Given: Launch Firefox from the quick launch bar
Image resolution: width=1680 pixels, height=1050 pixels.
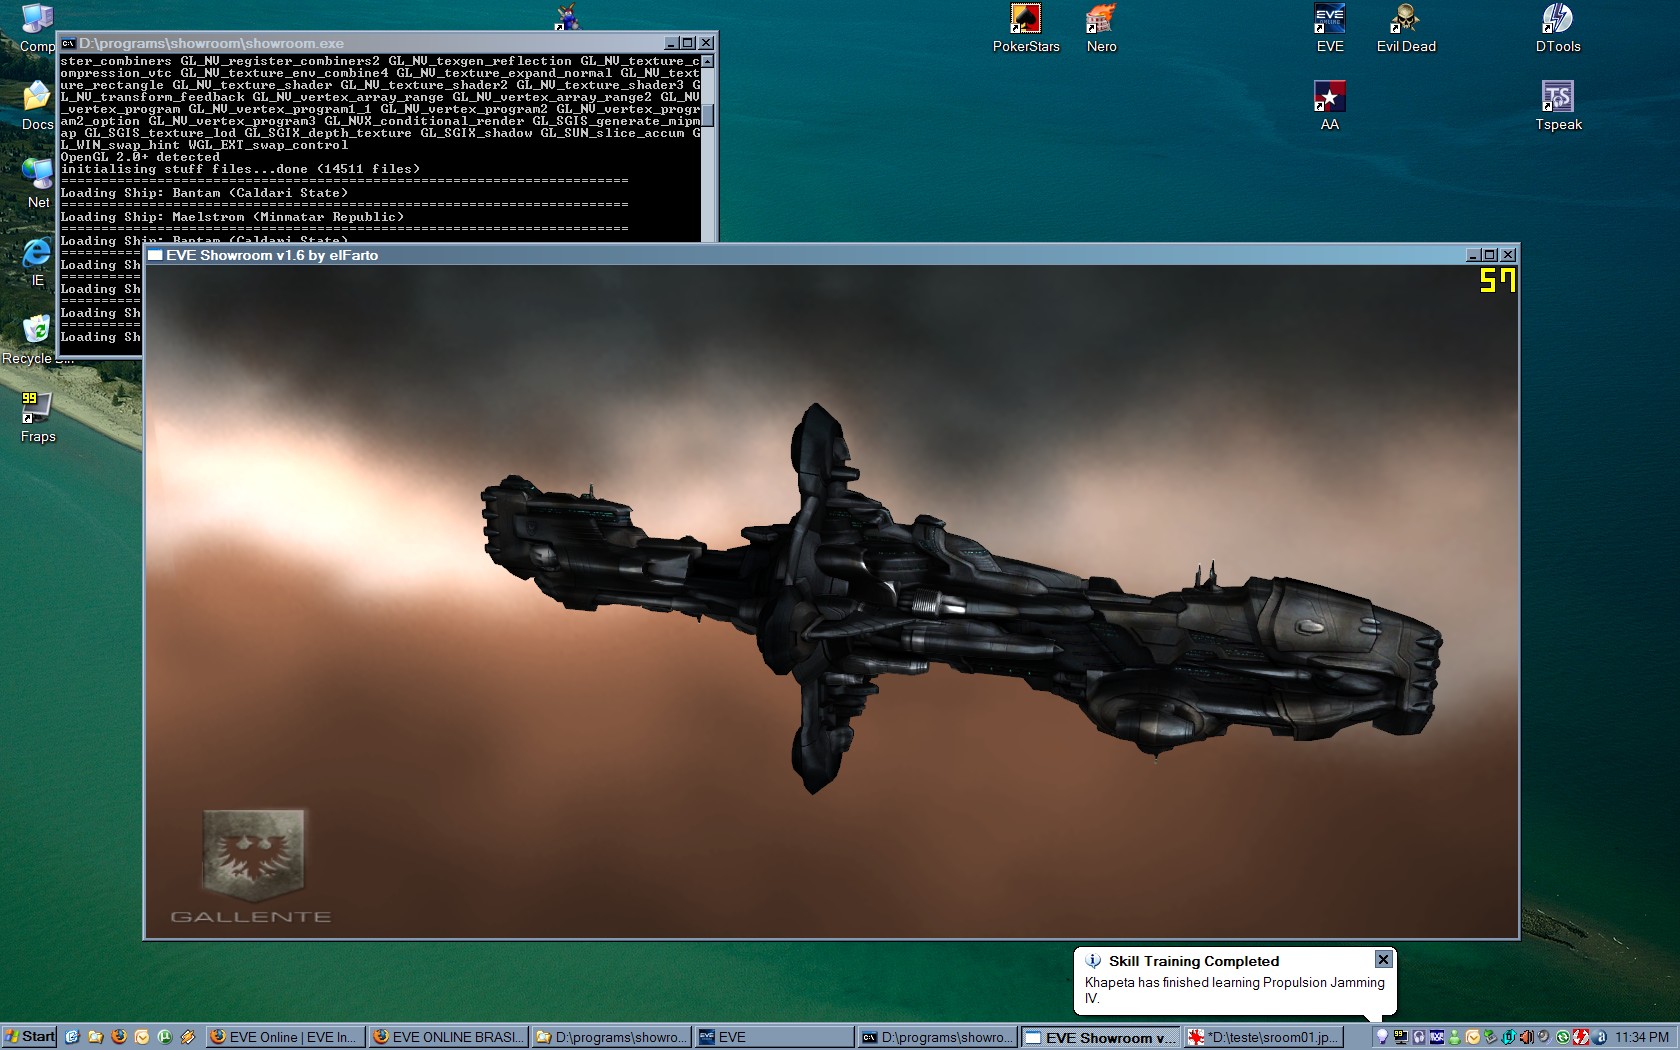Looking at the screenshot, I should 118,1037.
